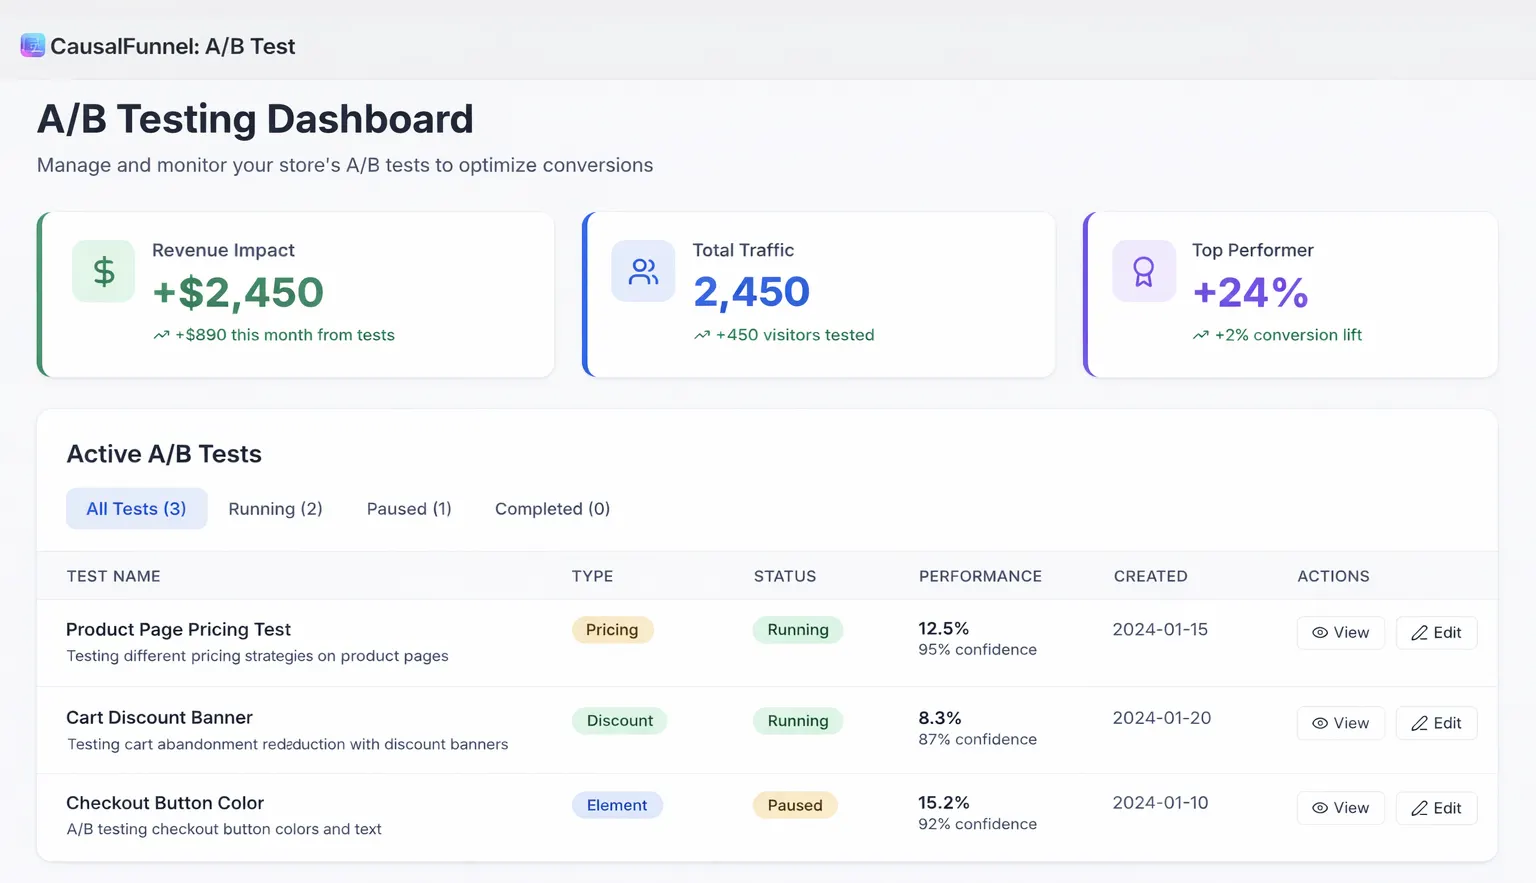1536x883 pixels.
Task: Edit the Cart Discount Banner test
Action: [x=1436, y=723]
